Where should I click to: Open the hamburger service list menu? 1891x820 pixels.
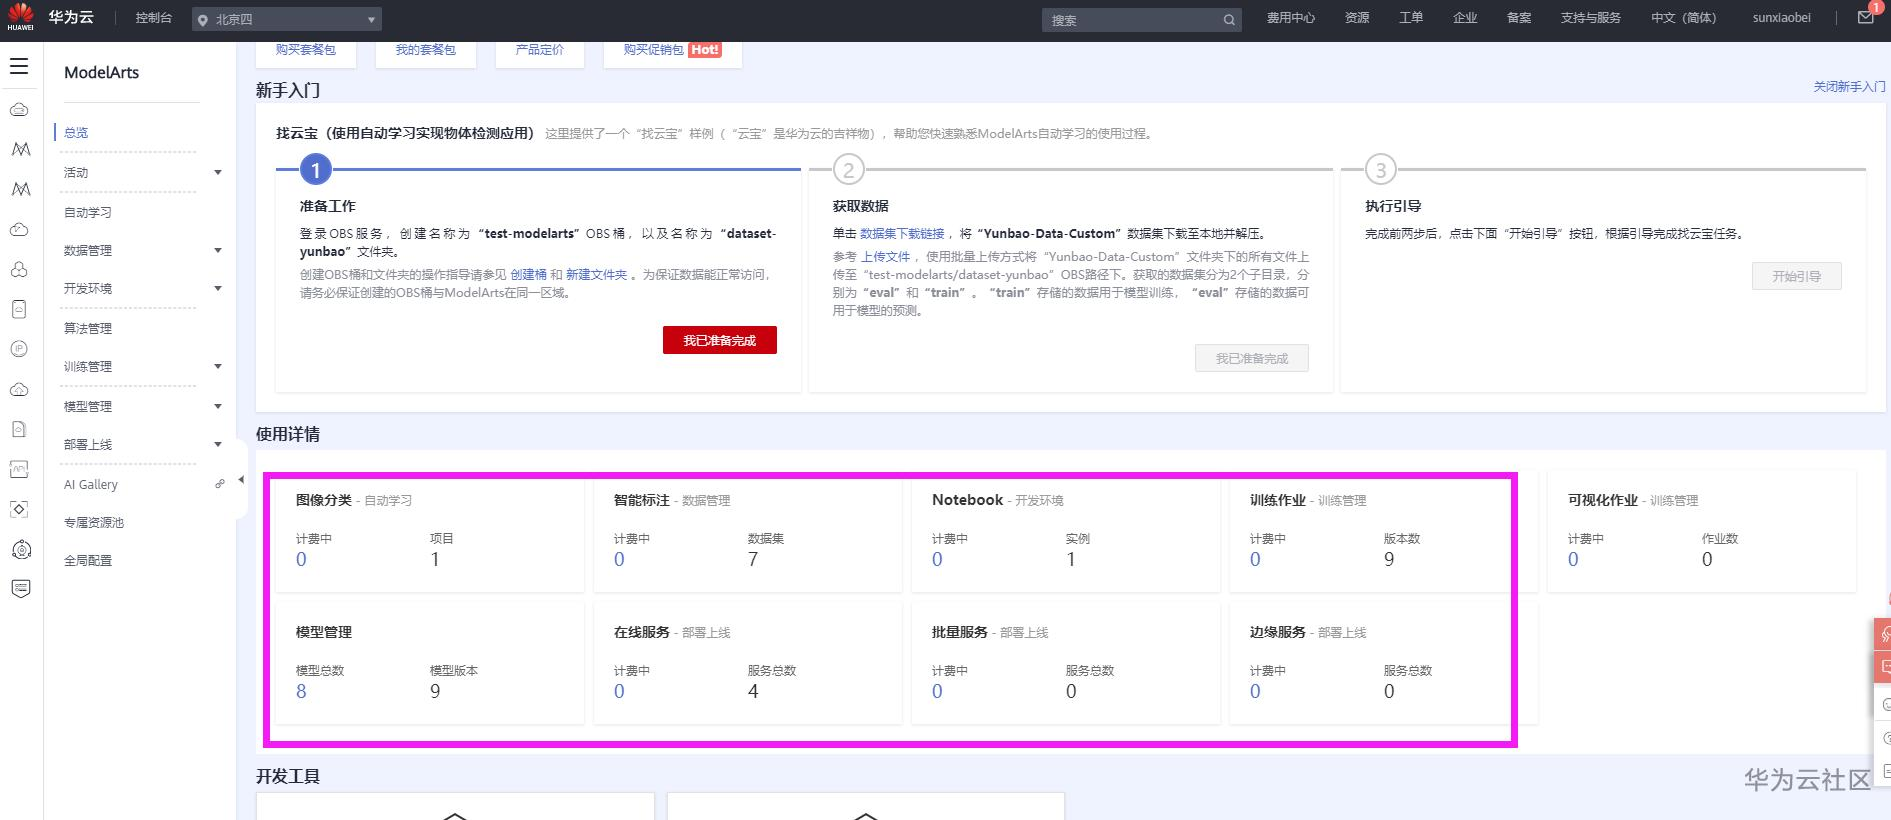pyautogui.click(x=19, y=67)
